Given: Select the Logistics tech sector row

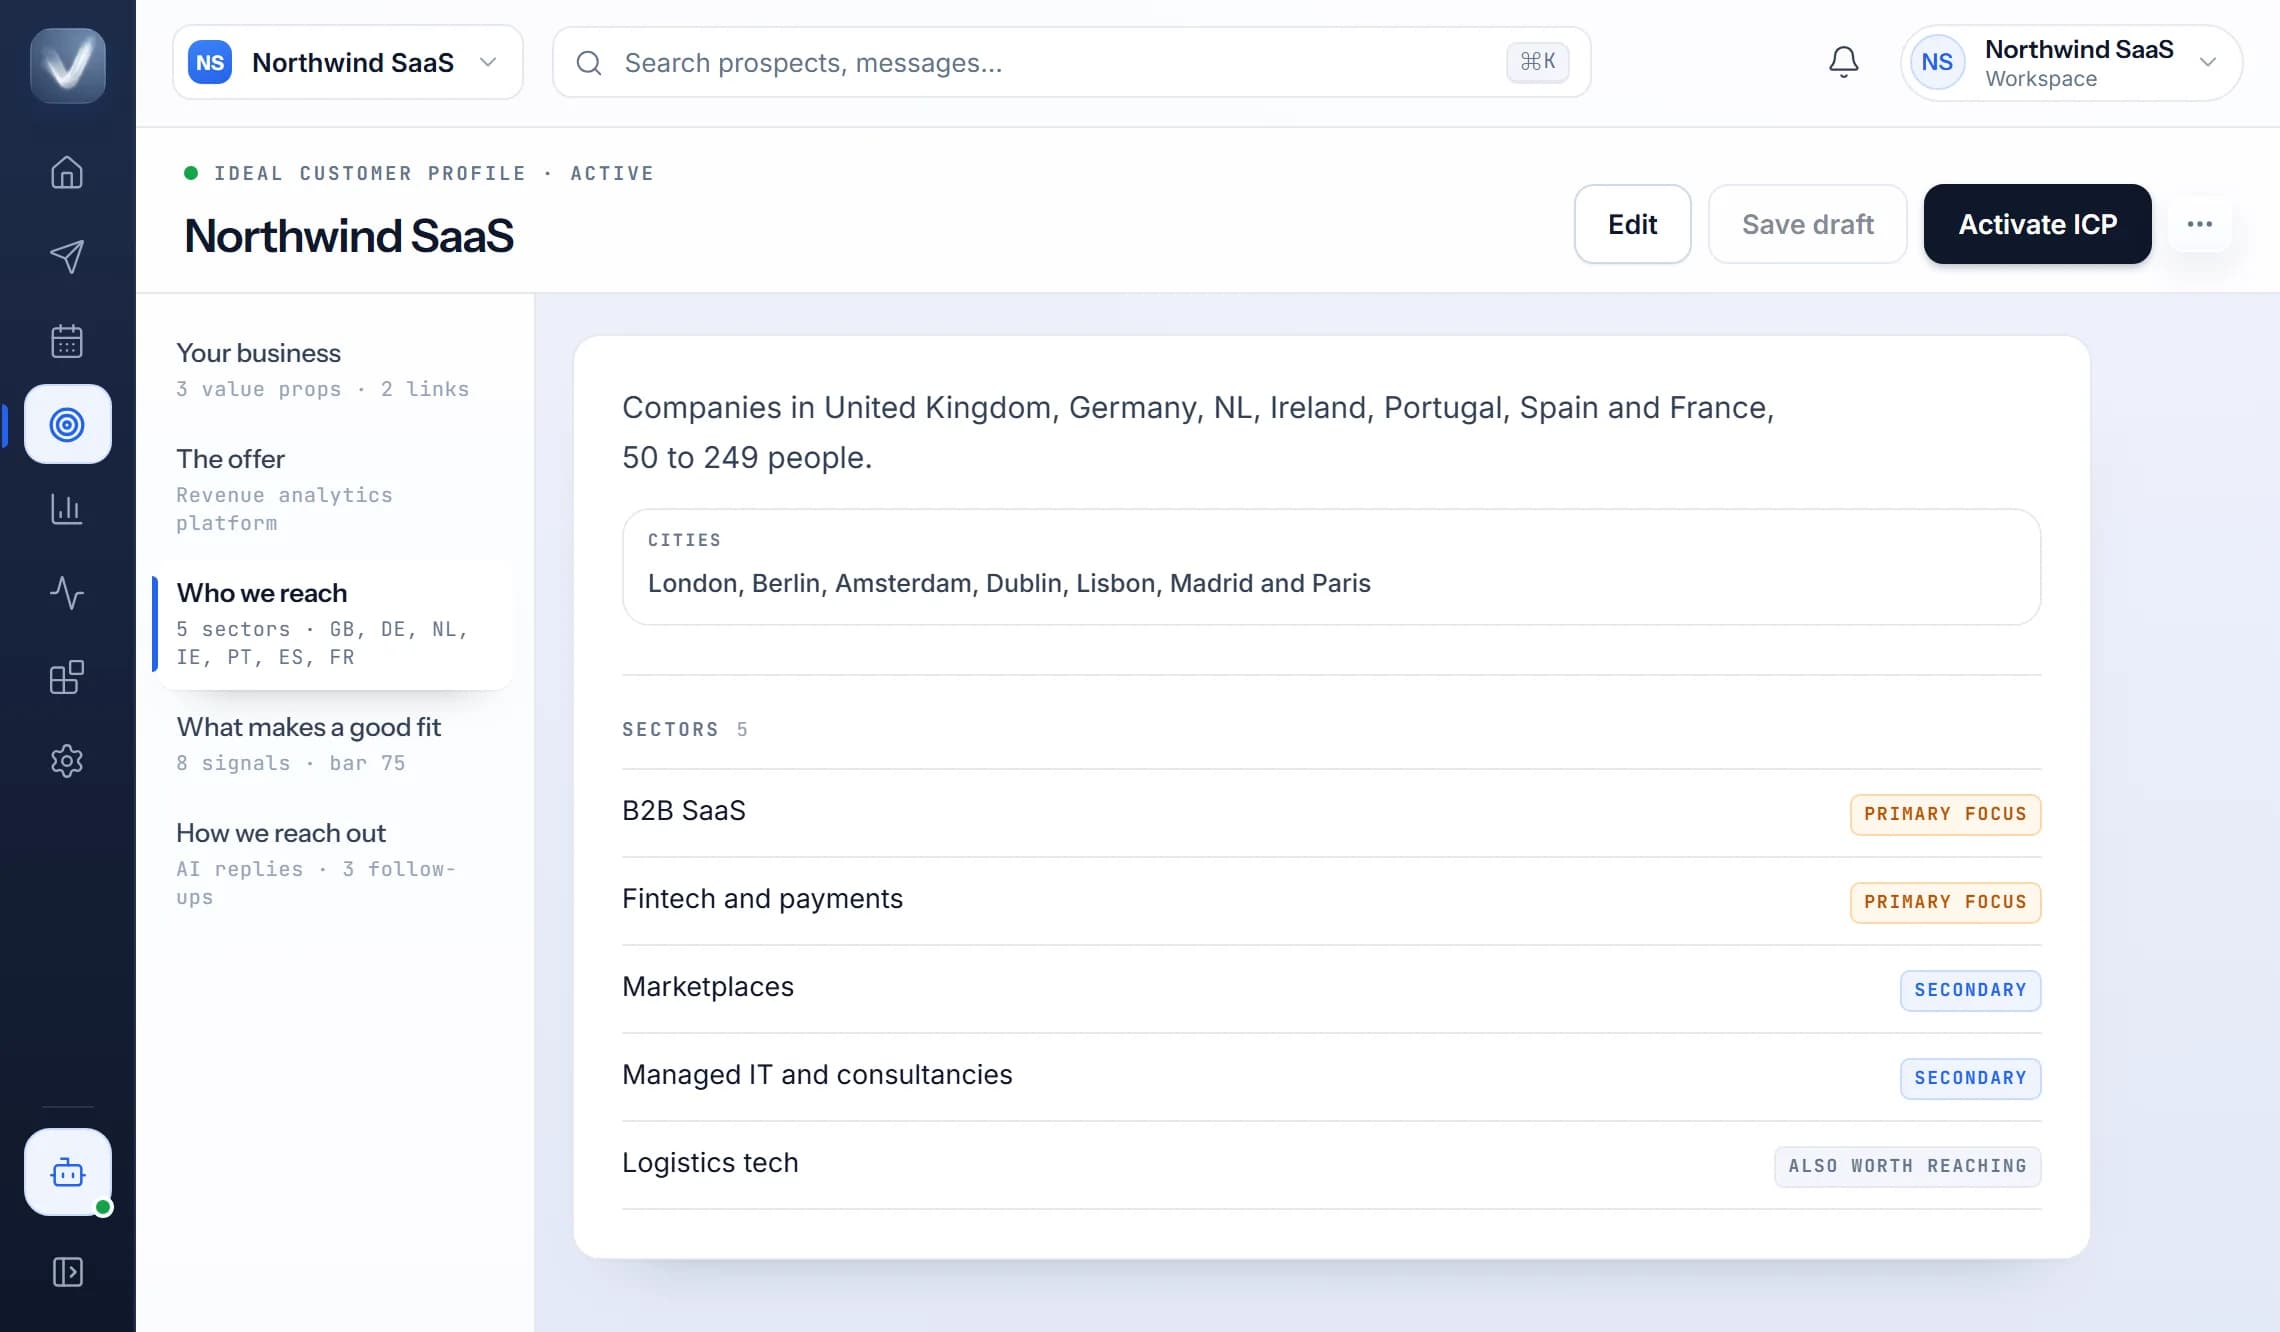Looking at the screenshot, I should click(1332, 1164).
